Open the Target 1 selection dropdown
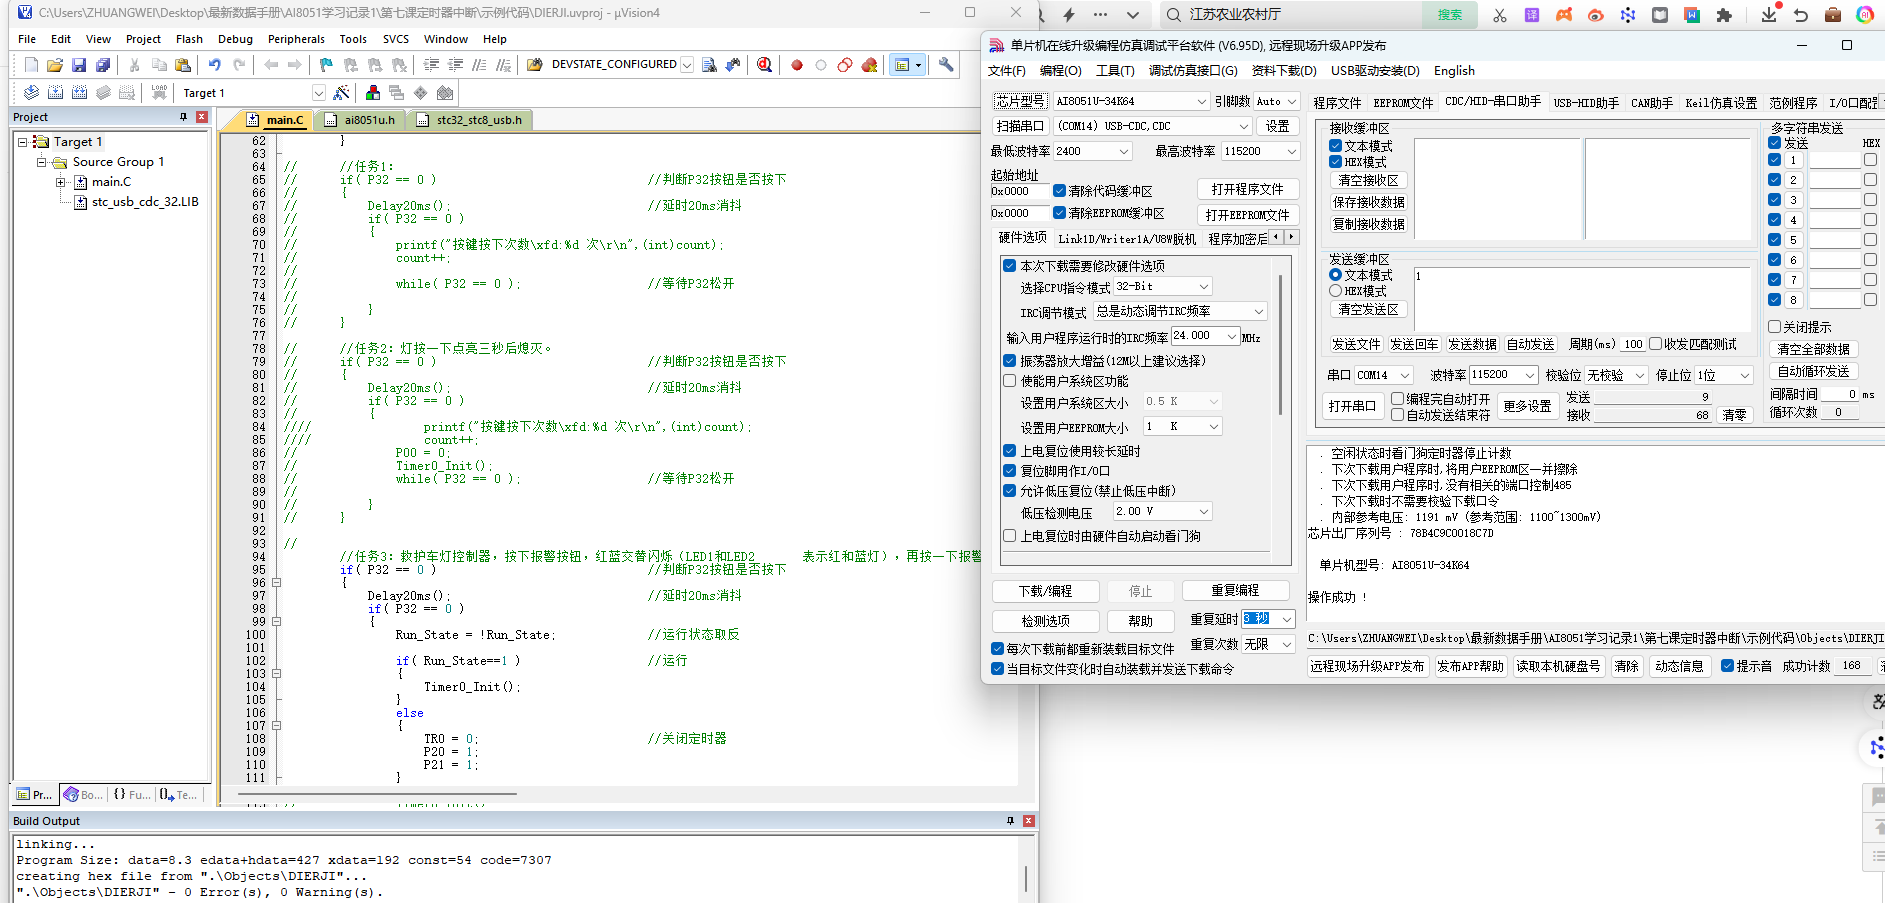 pyautogui.click(x=319, y=93)
